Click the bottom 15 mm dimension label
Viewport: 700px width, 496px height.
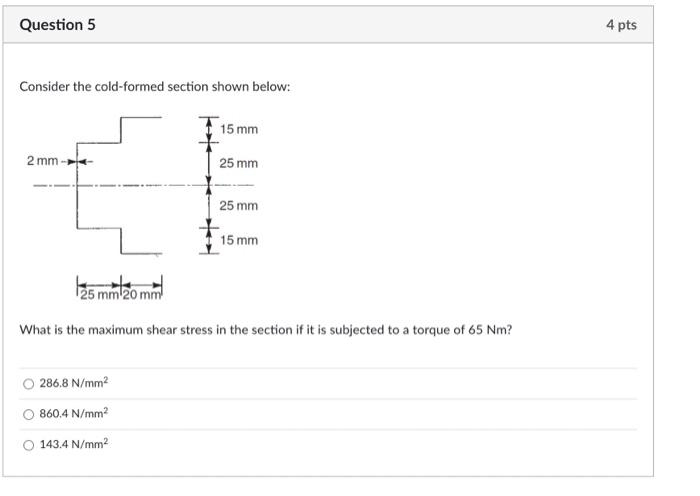[x=239, y=240]
